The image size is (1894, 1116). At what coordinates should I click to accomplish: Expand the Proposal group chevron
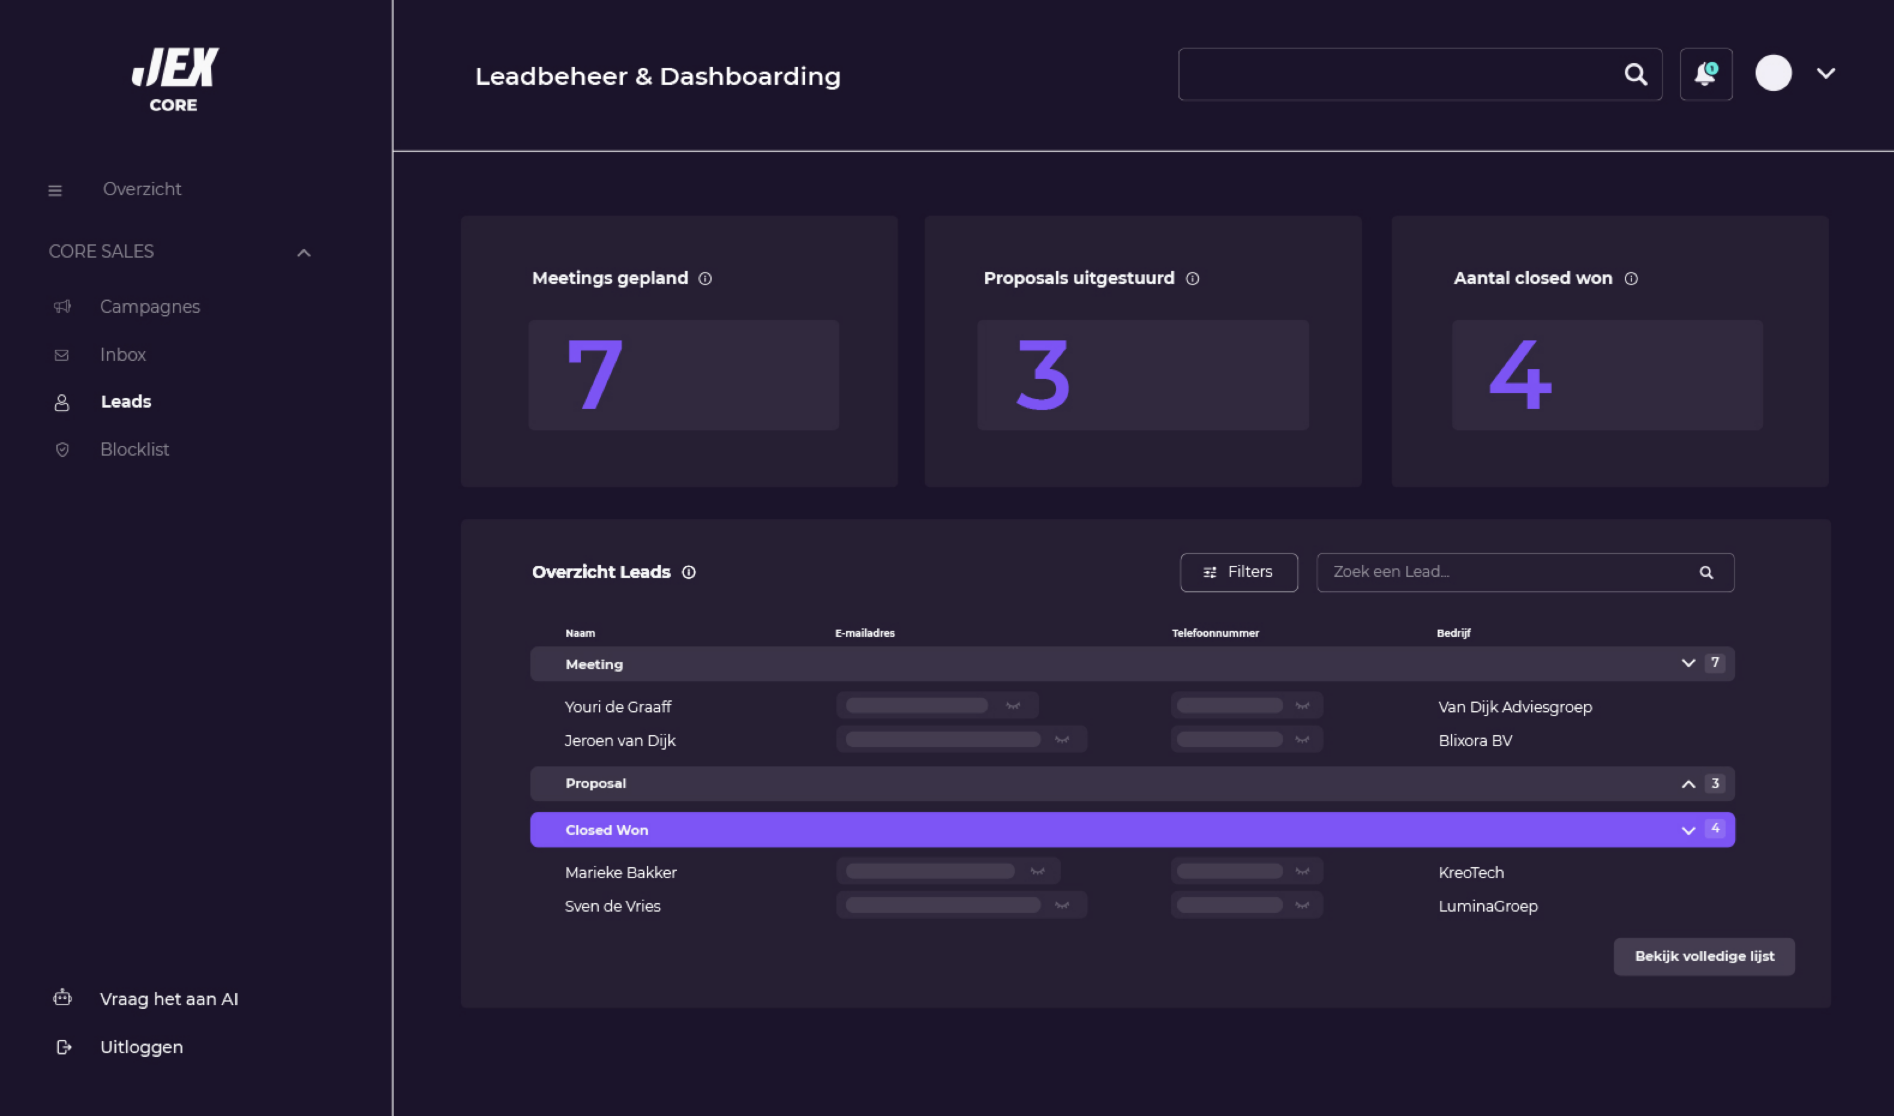pyautogui.click(x=1688, y=784)
